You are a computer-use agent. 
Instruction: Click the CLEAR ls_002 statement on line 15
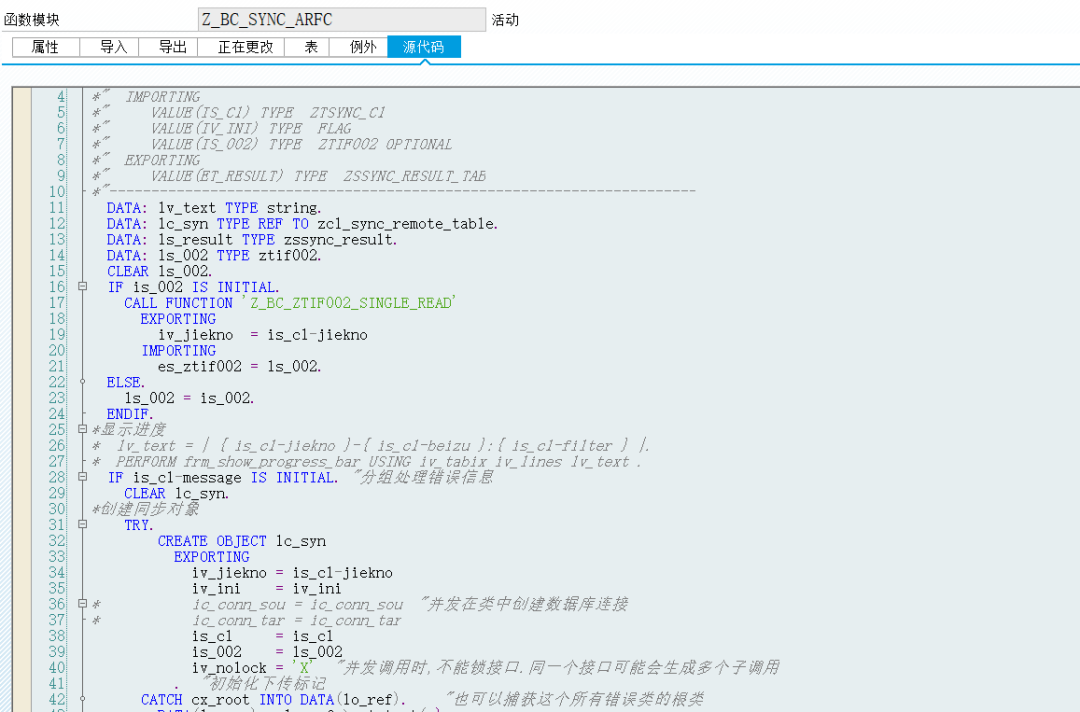159,271
